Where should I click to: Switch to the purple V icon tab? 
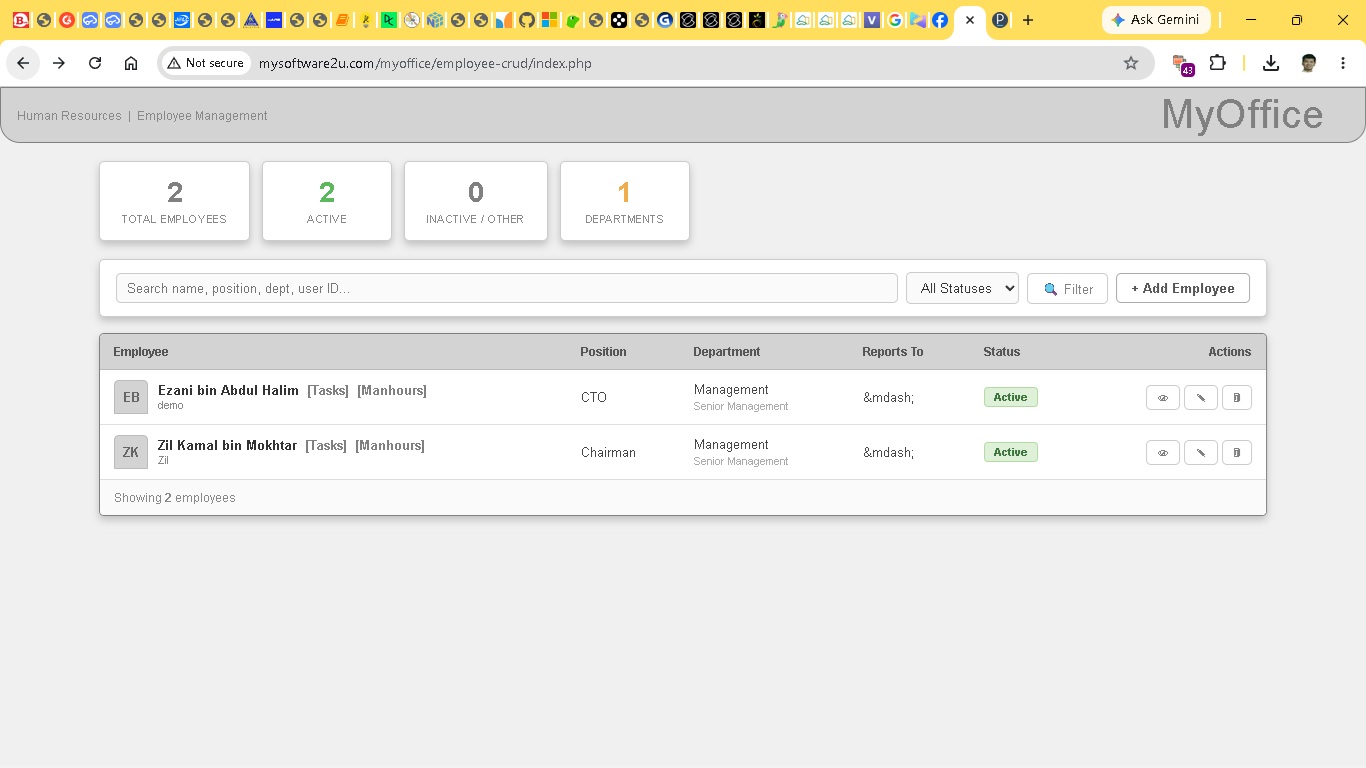pos(872,20)
